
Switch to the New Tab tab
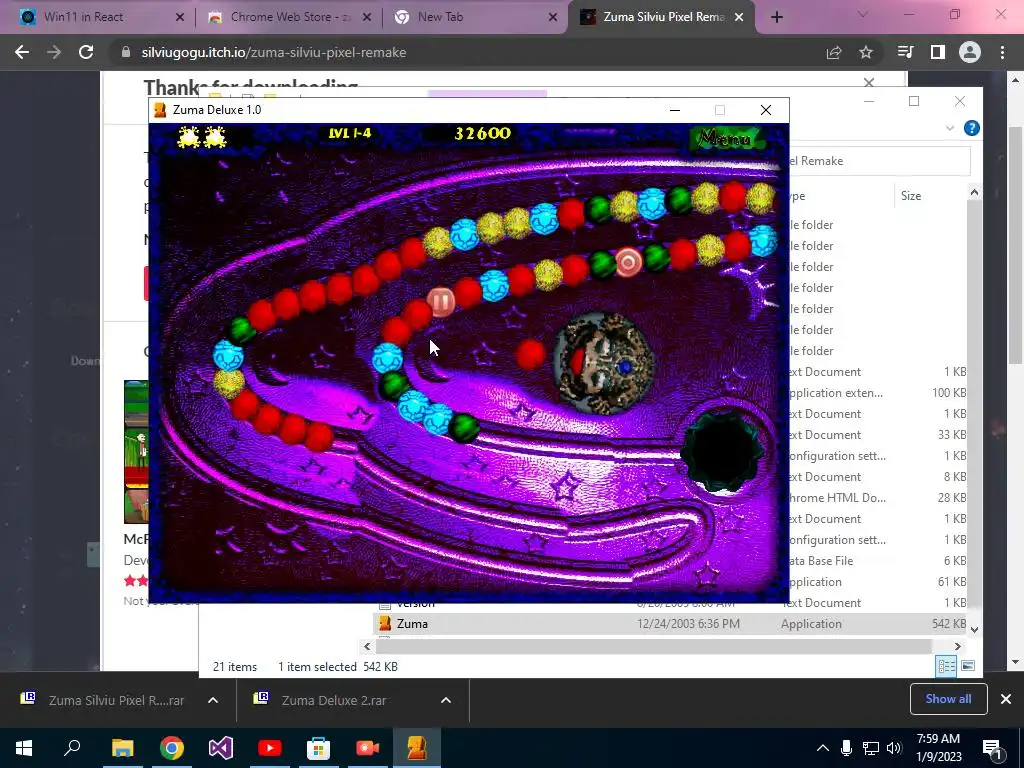coord(475,17)
